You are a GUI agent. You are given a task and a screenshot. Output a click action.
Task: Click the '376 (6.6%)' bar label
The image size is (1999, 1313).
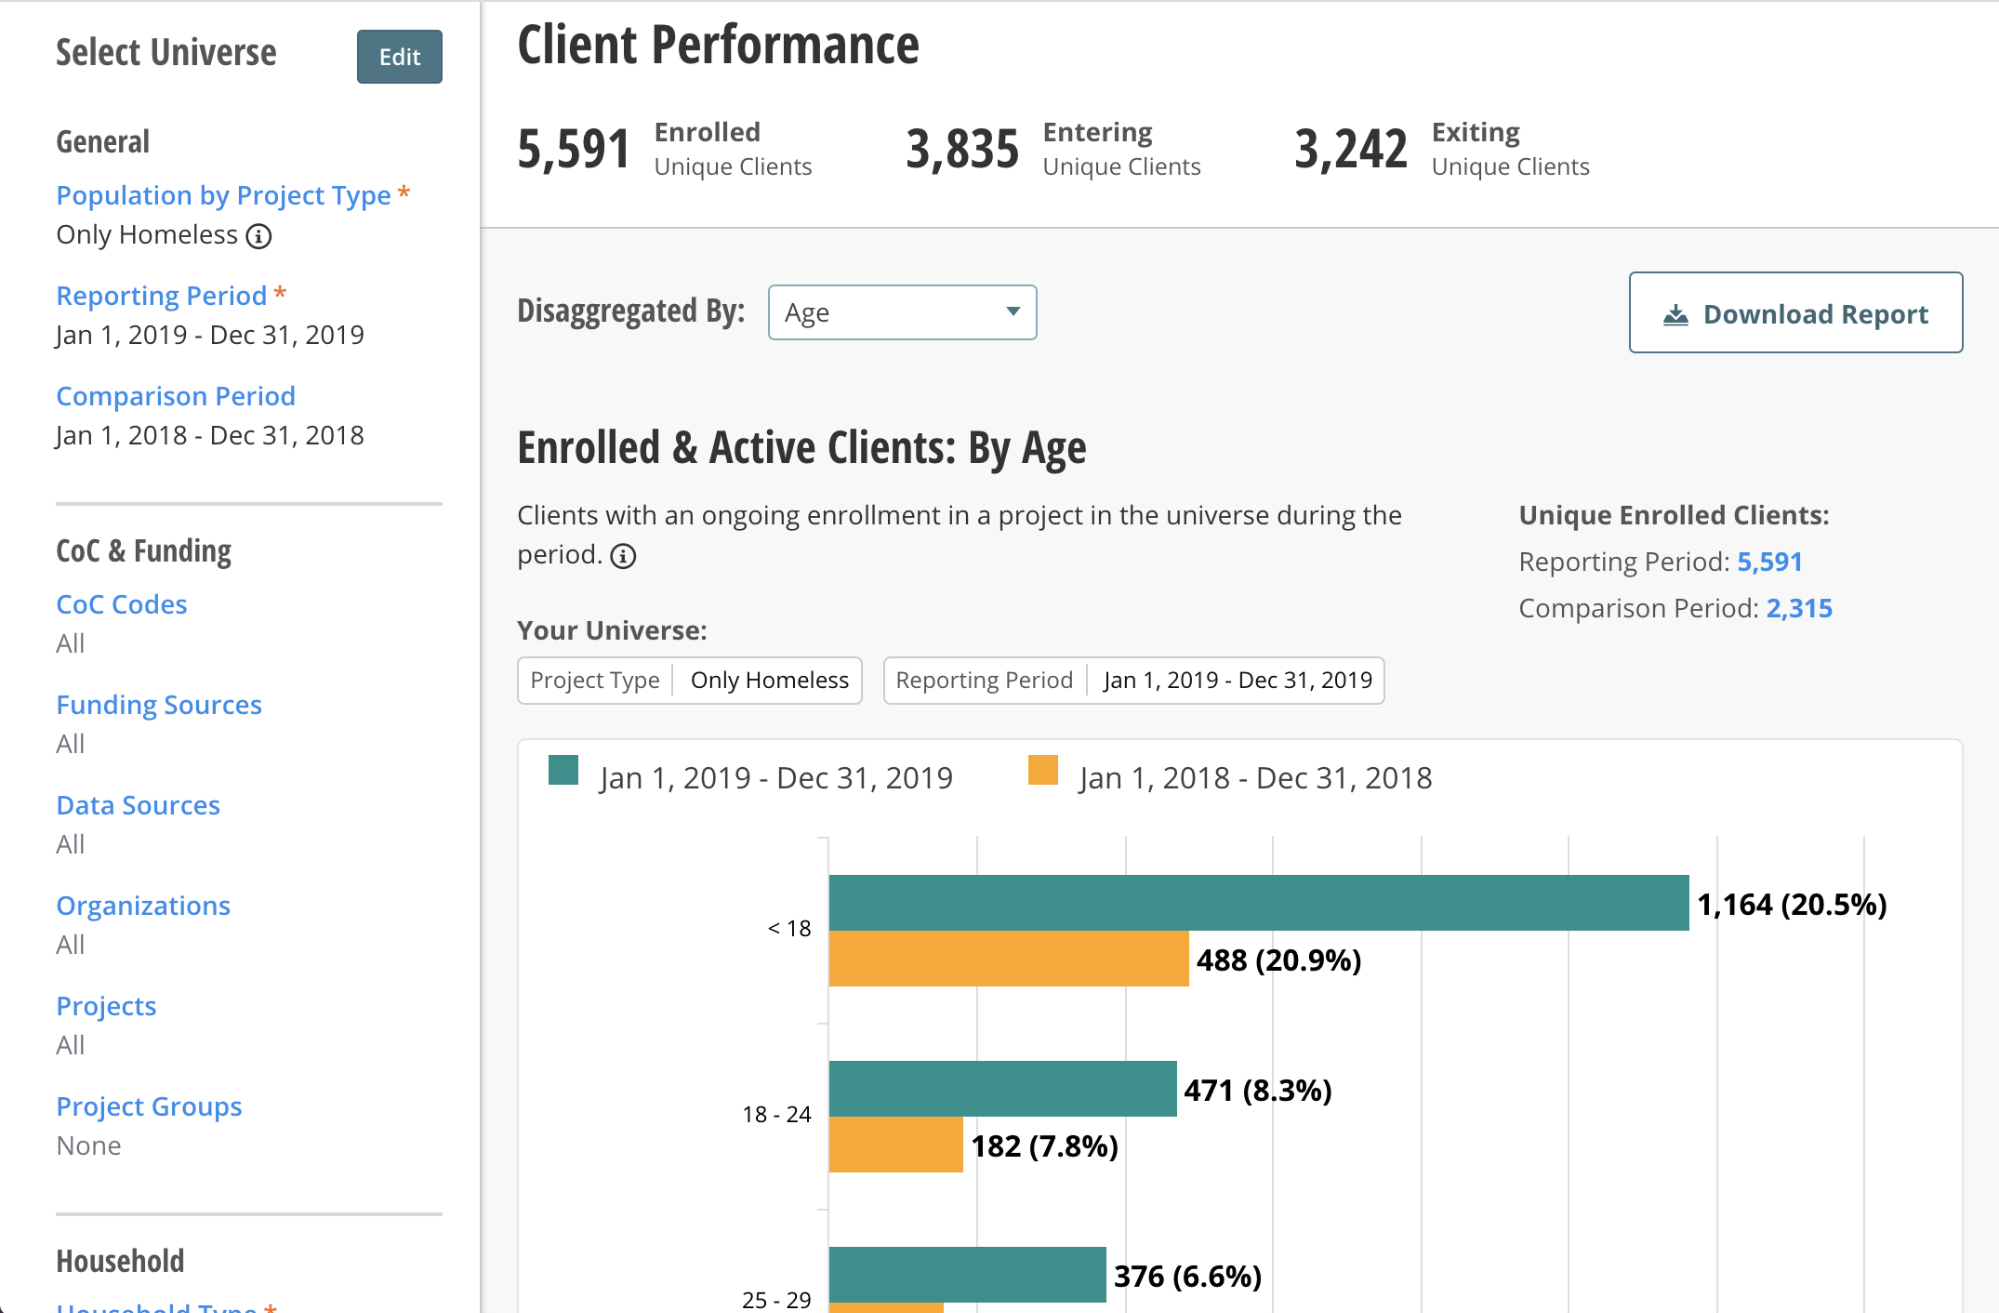tap(1188, 1277)
